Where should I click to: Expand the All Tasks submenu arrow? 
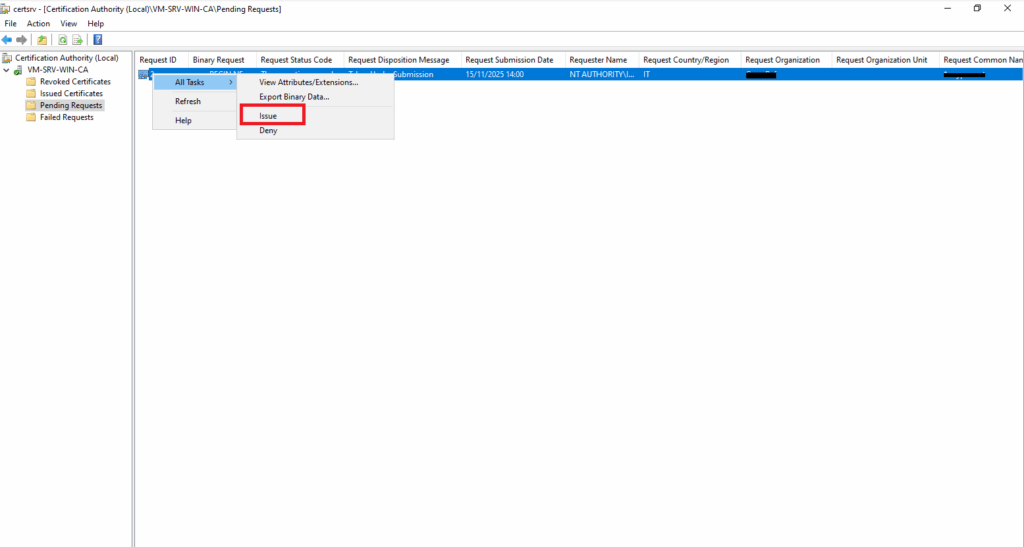pos(231,82)
